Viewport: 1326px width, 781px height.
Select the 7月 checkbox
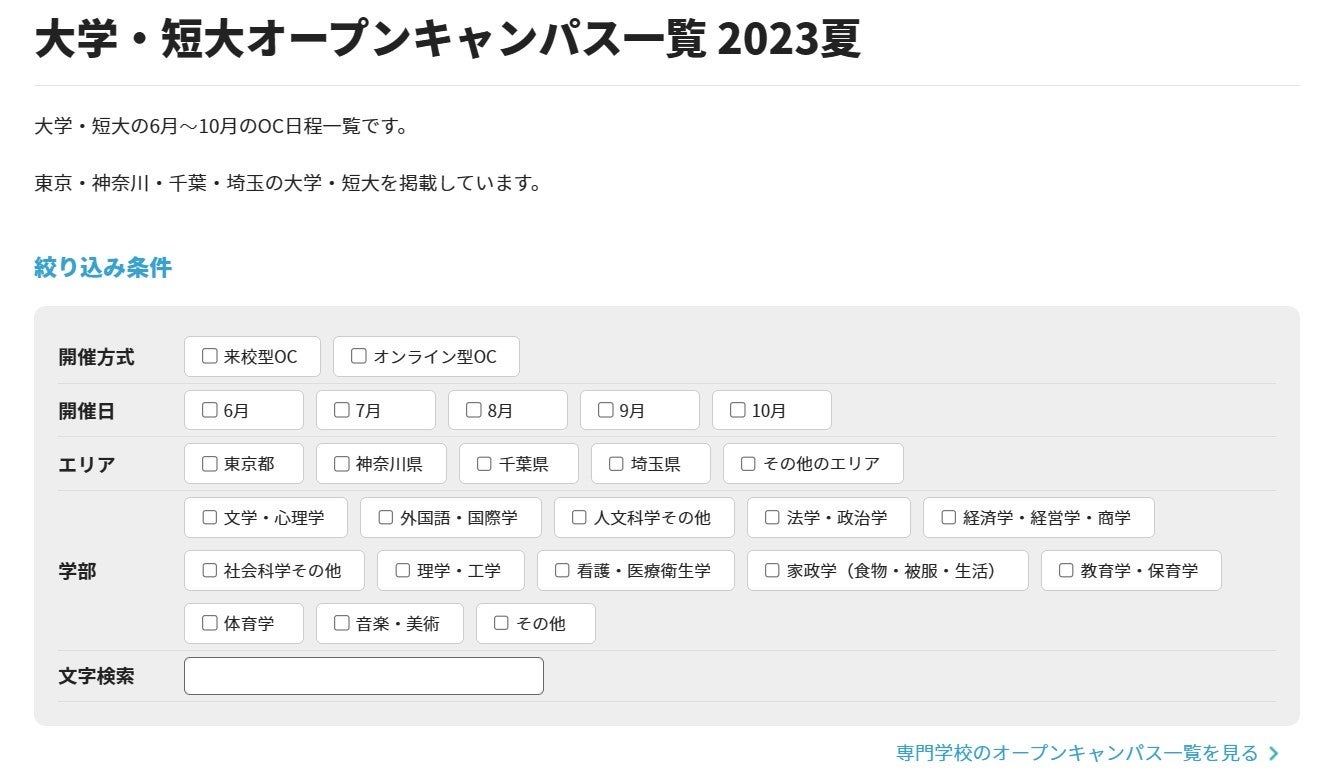[342, 410]
